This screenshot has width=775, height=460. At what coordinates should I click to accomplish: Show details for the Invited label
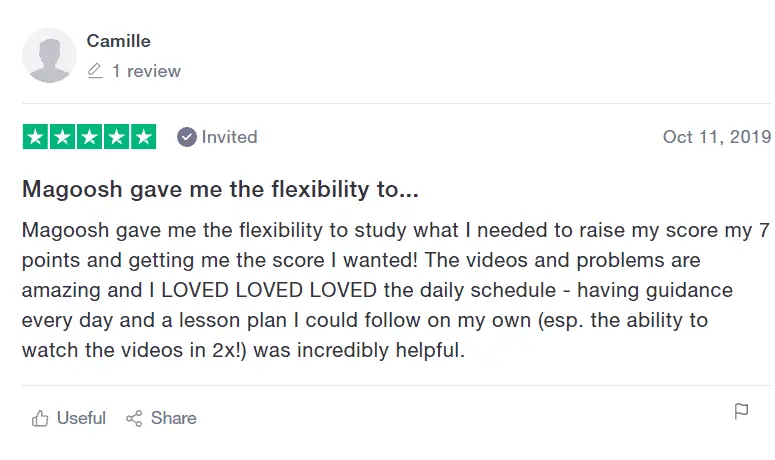point(229,137)
